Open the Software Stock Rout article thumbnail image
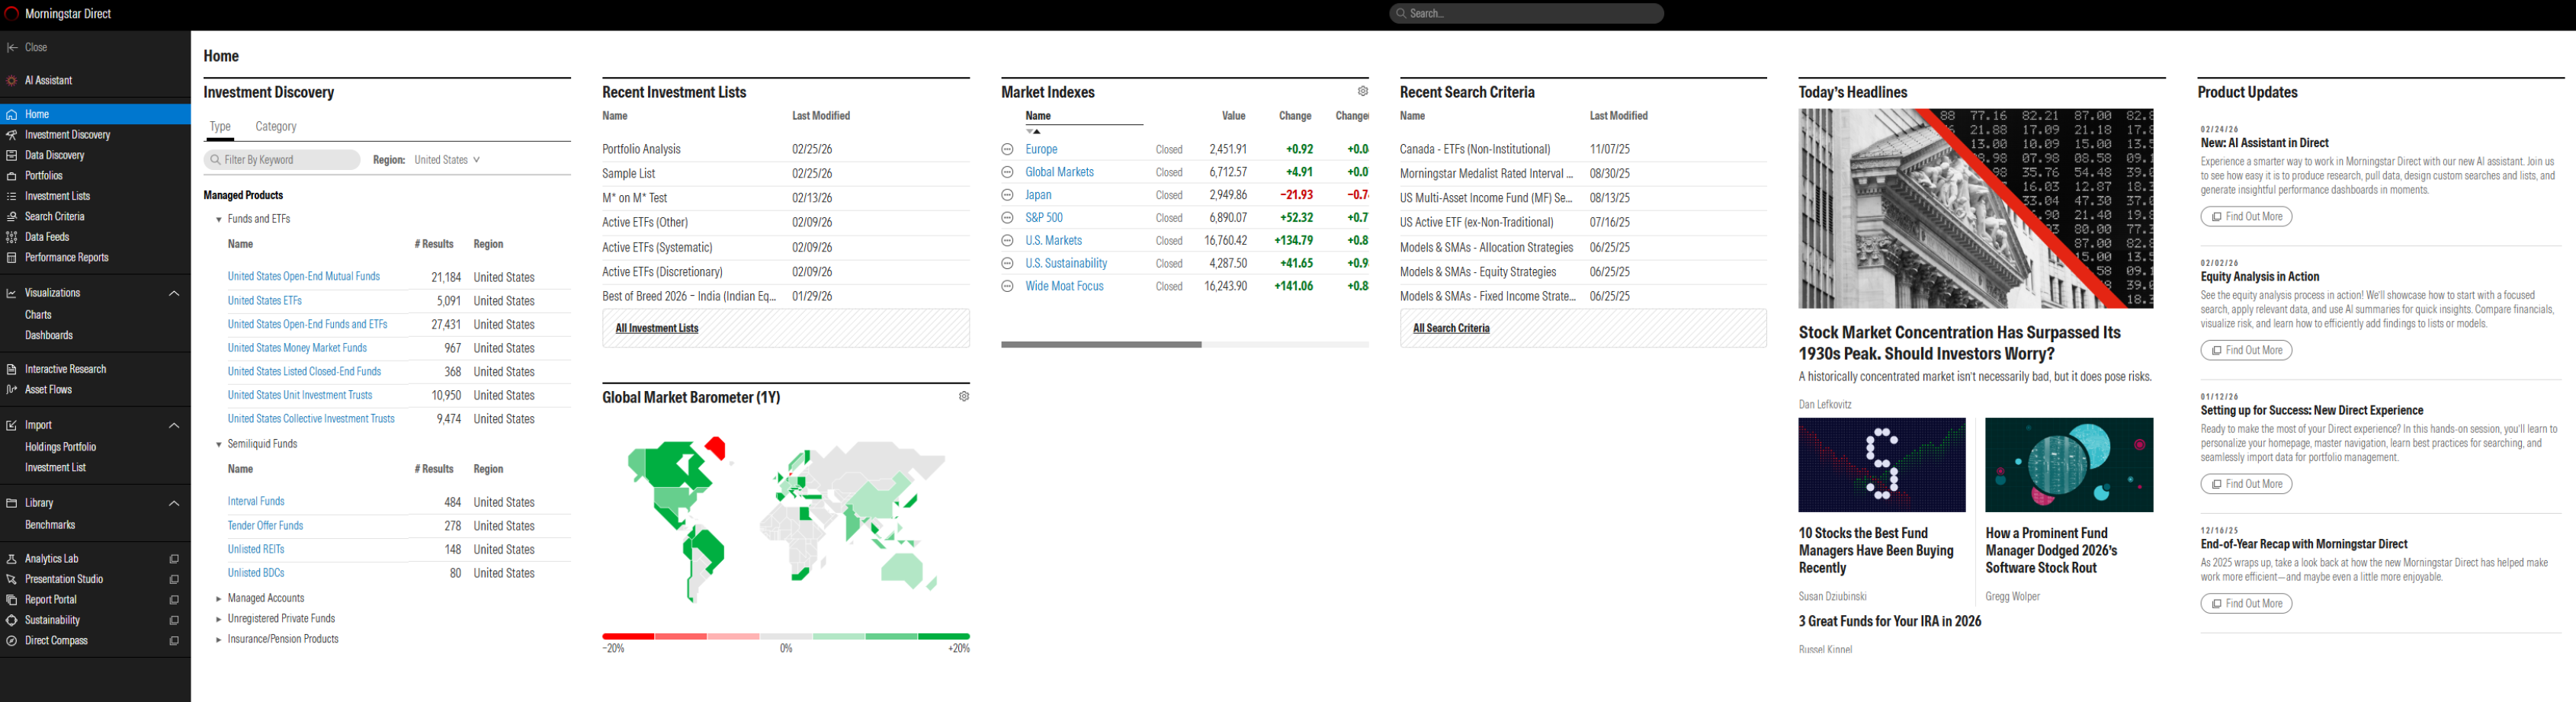 point(2069,465)
